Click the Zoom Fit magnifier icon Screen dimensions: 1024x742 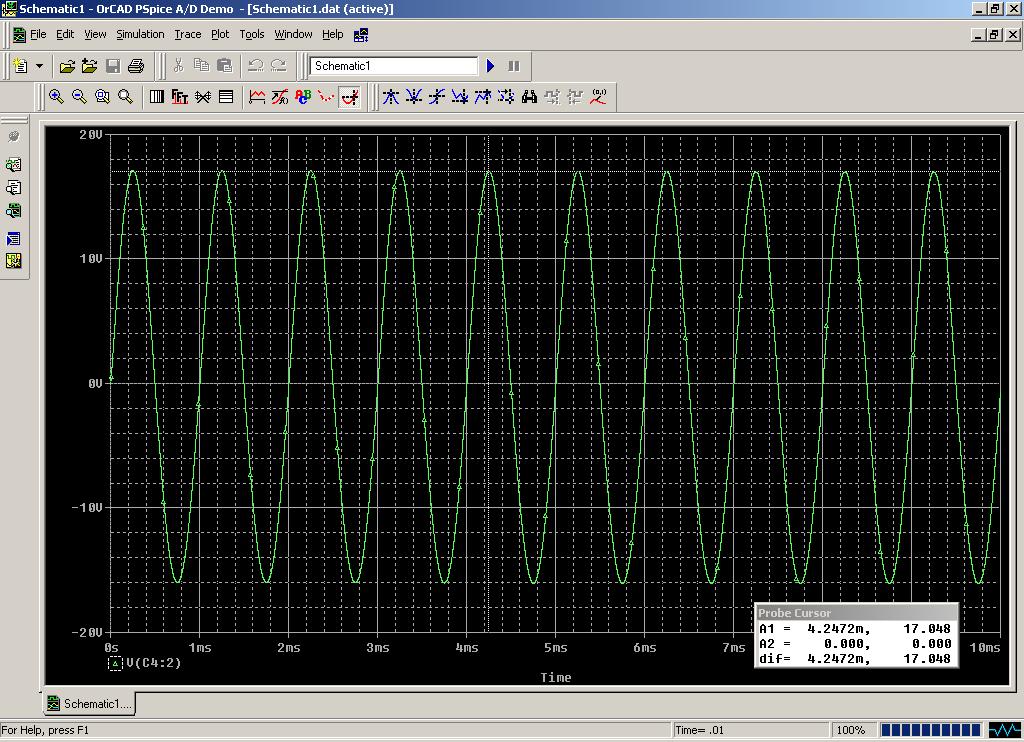(x=125, y=97)
